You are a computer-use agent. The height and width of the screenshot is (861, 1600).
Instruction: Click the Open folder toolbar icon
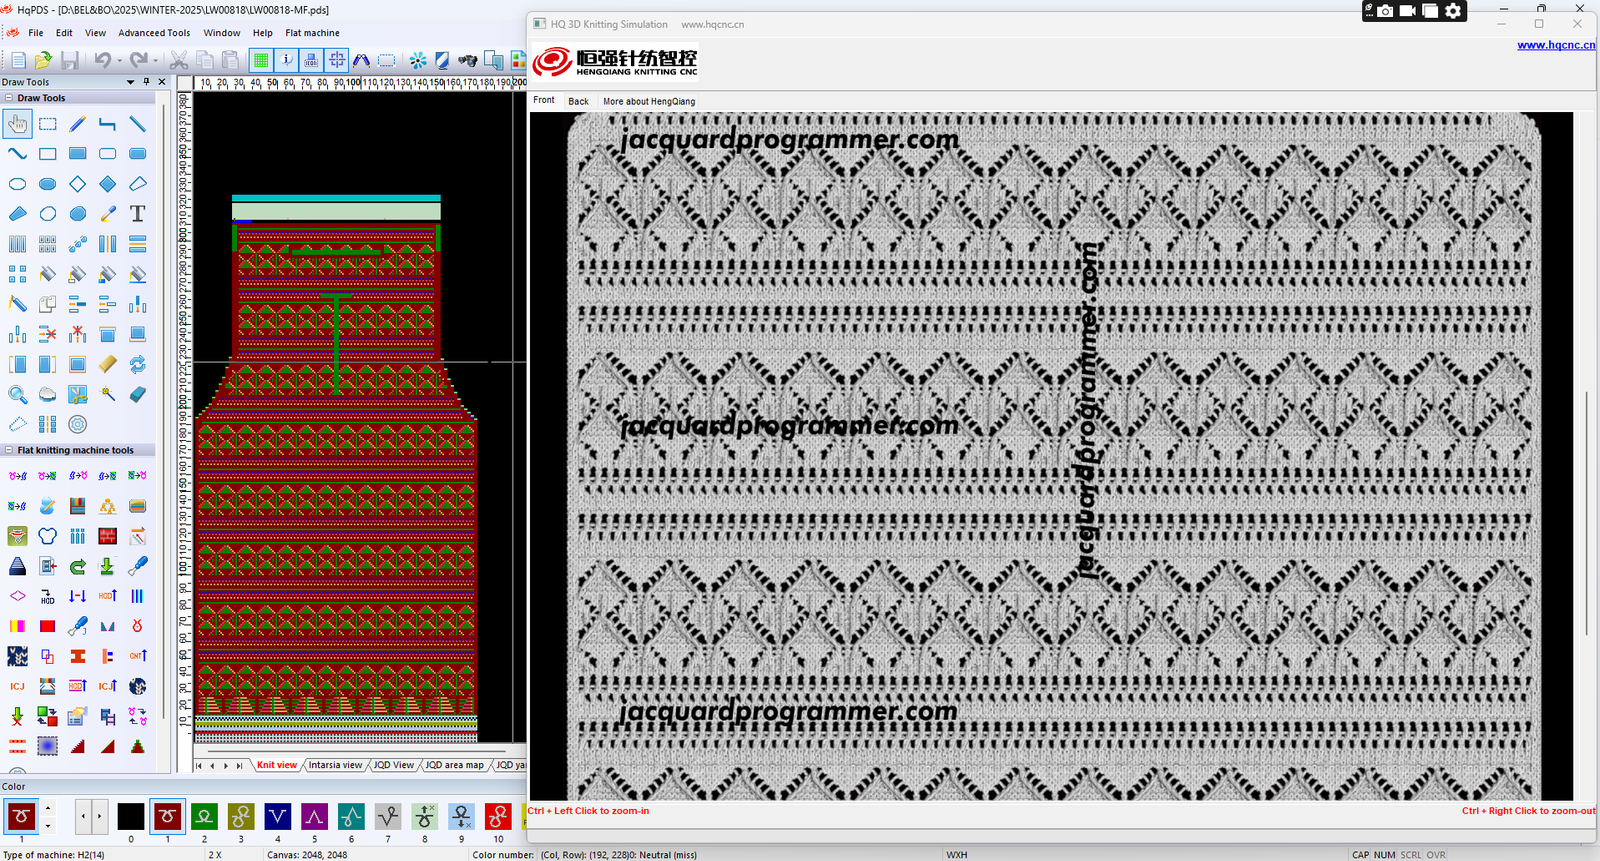44,61
